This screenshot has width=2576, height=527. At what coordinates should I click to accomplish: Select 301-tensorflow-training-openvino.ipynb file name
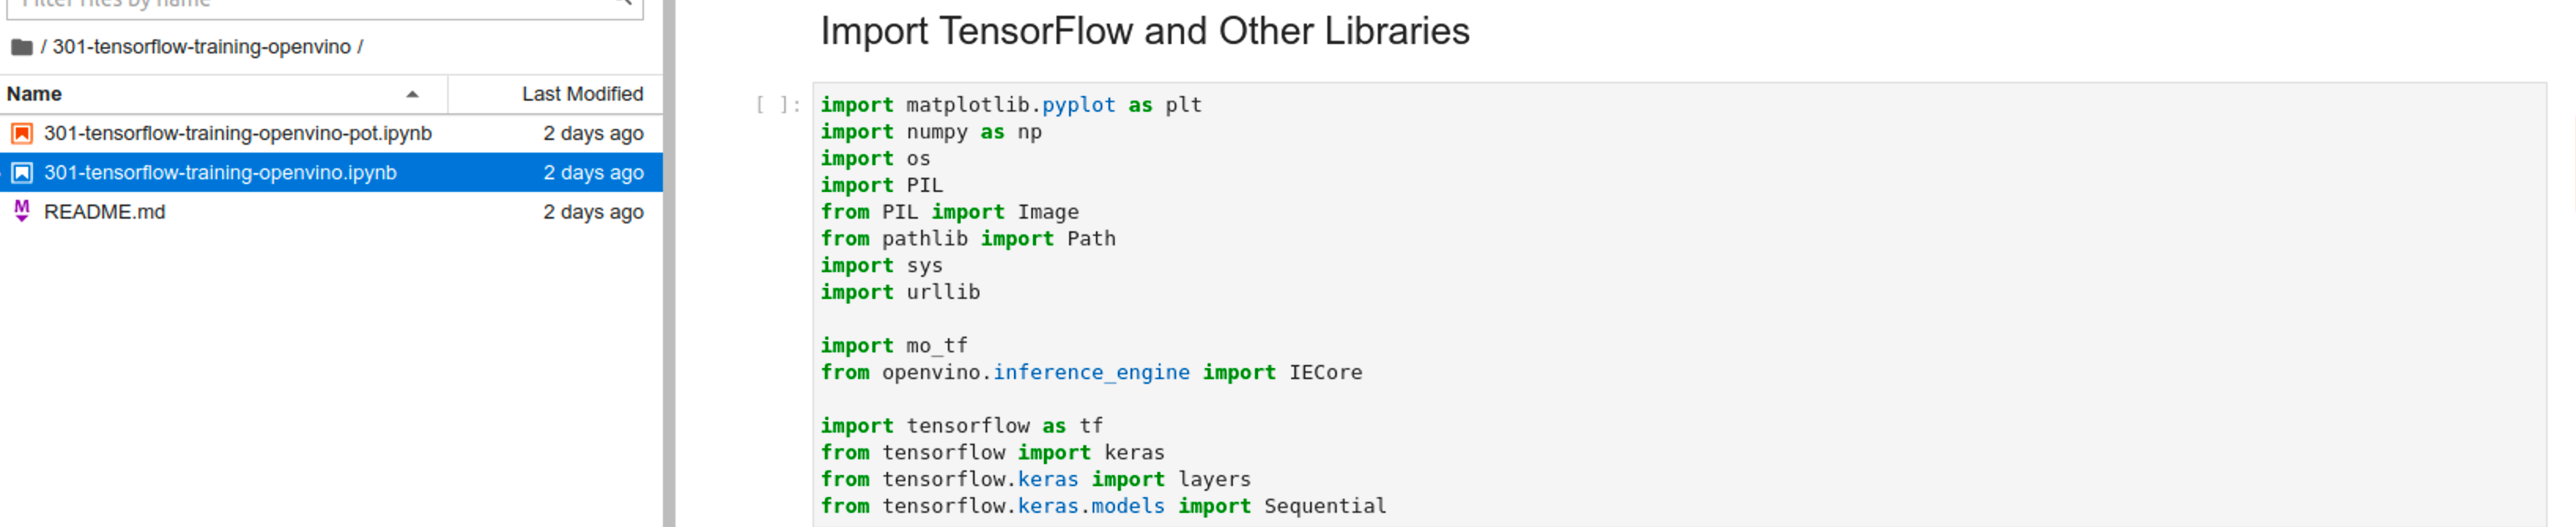[x=220, y=173]
